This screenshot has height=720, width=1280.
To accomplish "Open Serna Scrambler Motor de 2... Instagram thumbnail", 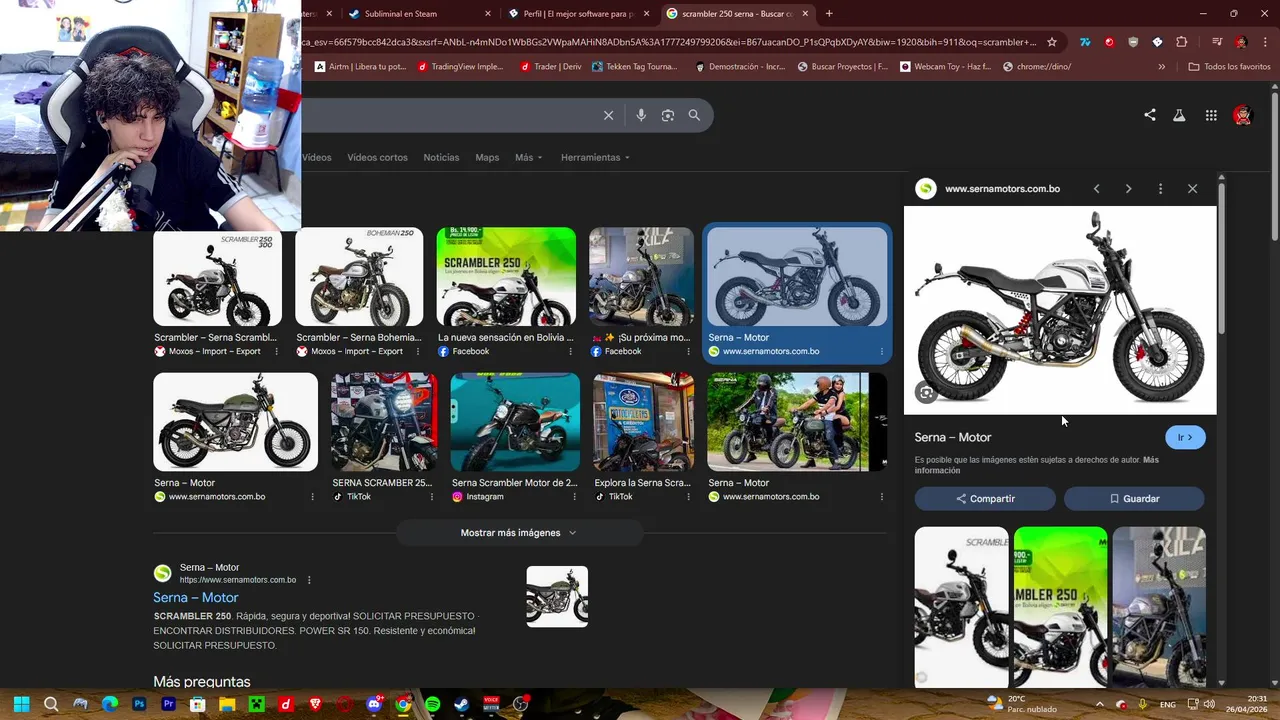I will [515, 422].
